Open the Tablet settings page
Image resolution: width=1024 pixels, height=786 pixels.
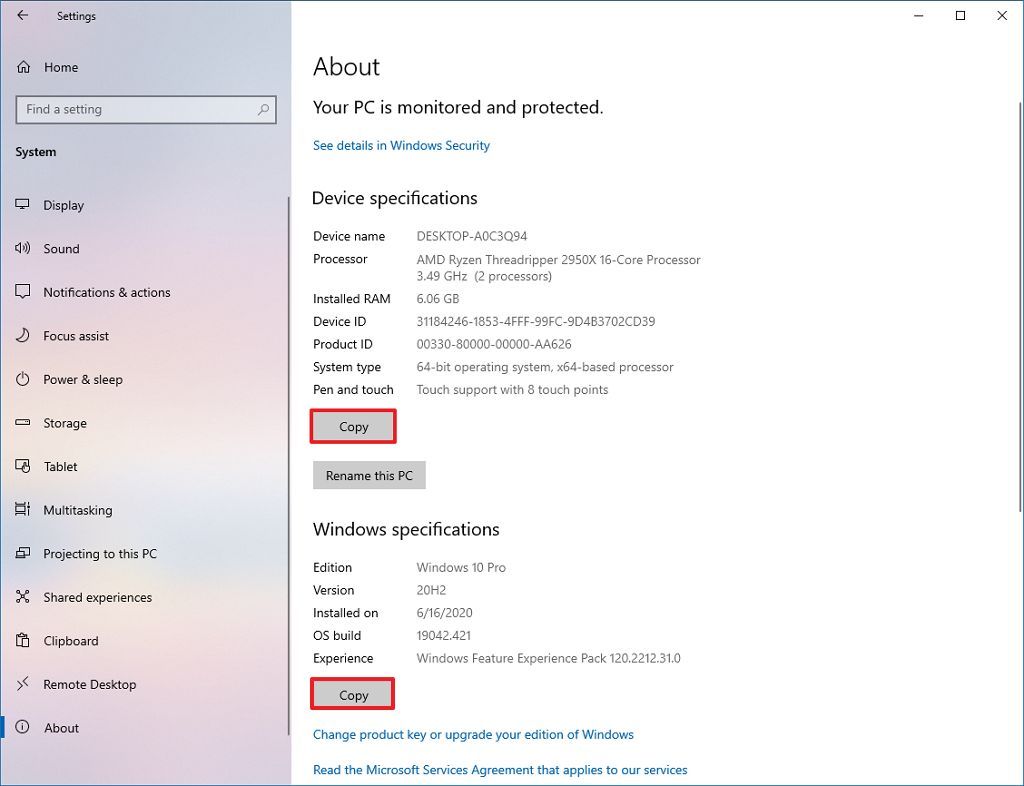pyautogui.click(x=60, y=466)
